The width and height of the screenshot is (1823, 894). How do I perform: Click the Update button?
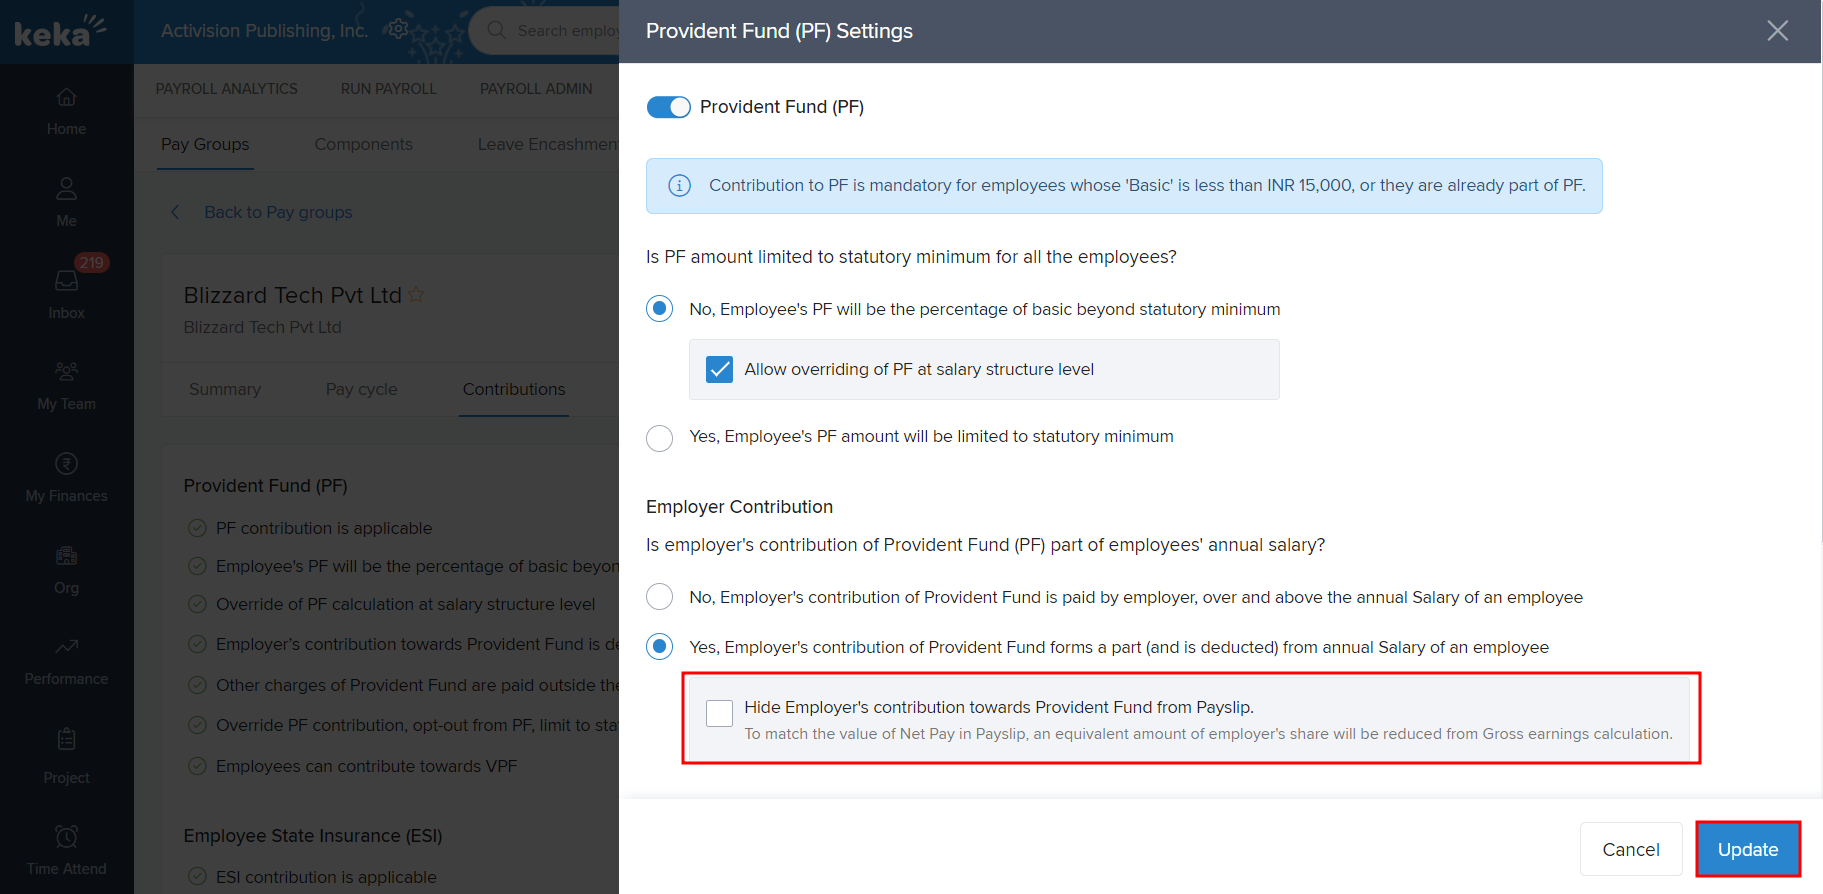(x=1747, y=849)
